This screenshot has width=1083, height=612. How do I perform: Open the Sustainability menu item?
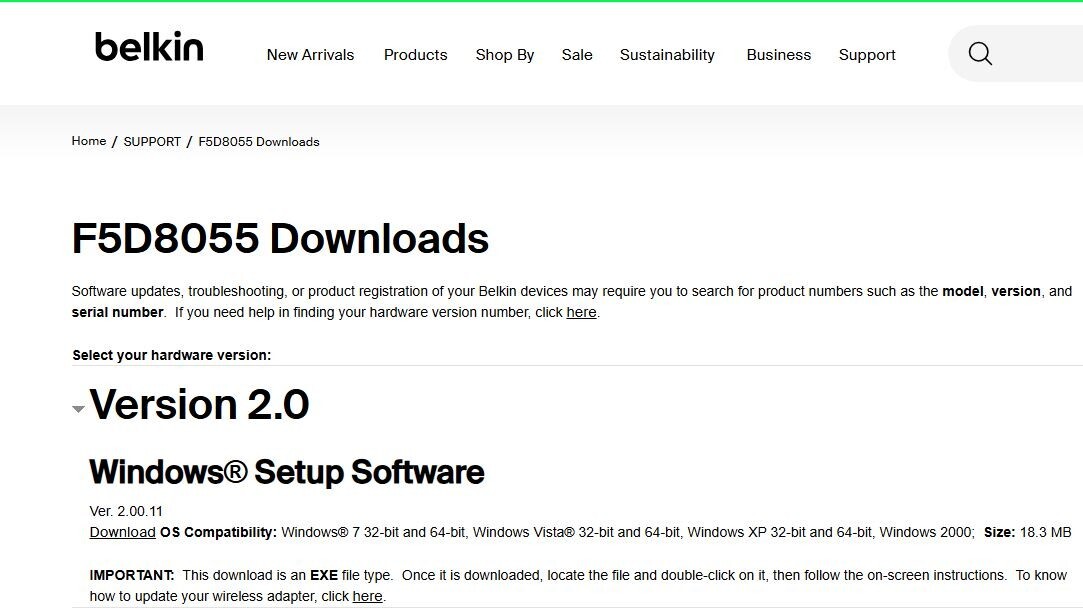(667, 55)
